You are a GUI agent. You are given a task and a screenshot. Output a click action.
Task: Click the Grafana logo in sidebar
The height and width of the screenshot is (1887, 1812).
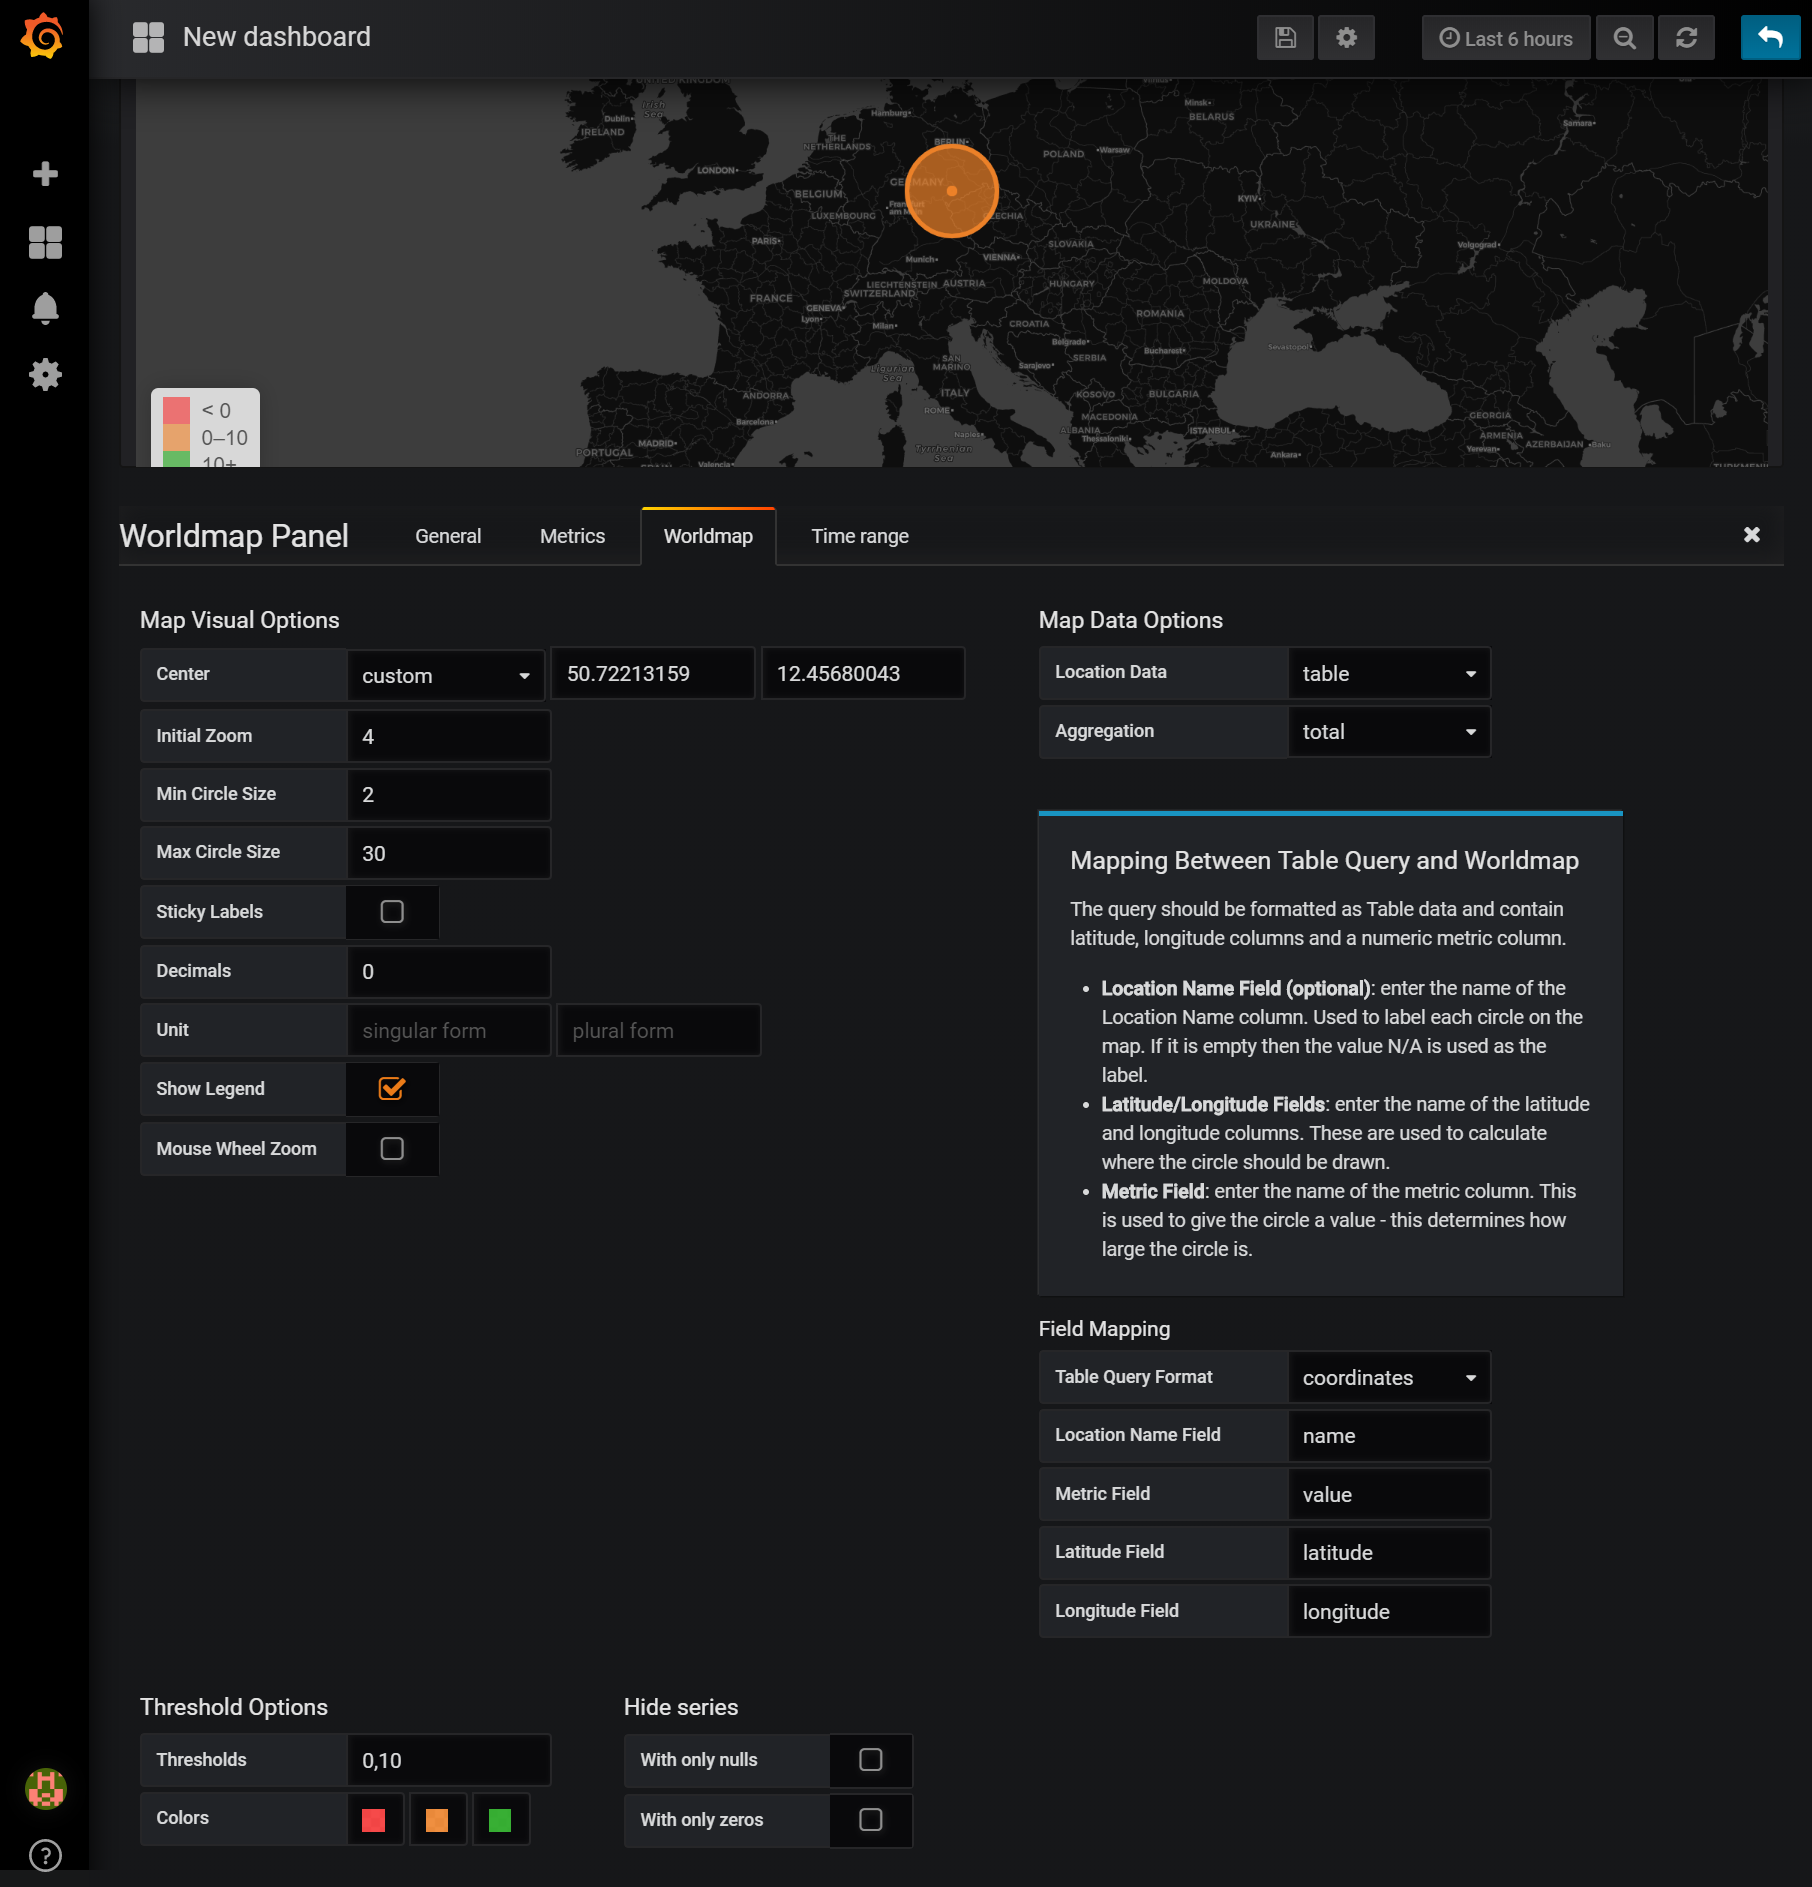click(44, 37)
